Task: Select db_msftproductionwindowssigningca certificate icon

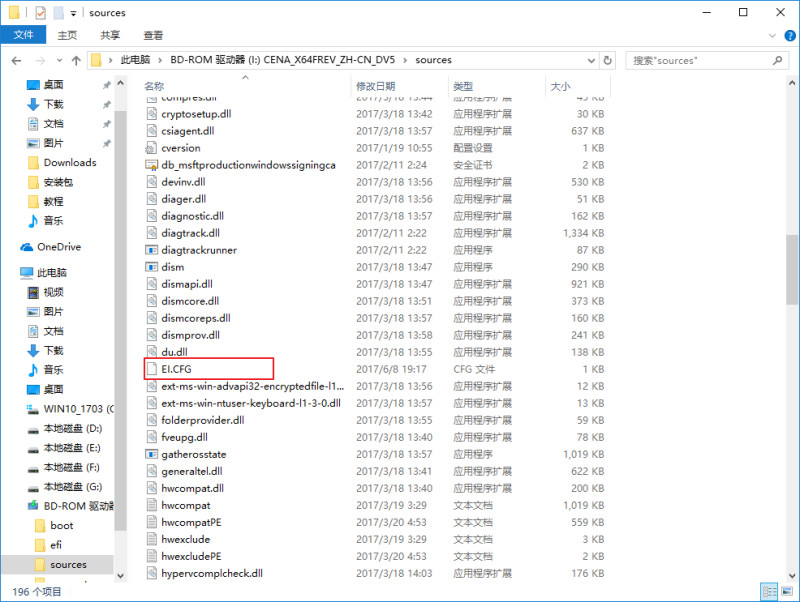Action: (152, 165)
